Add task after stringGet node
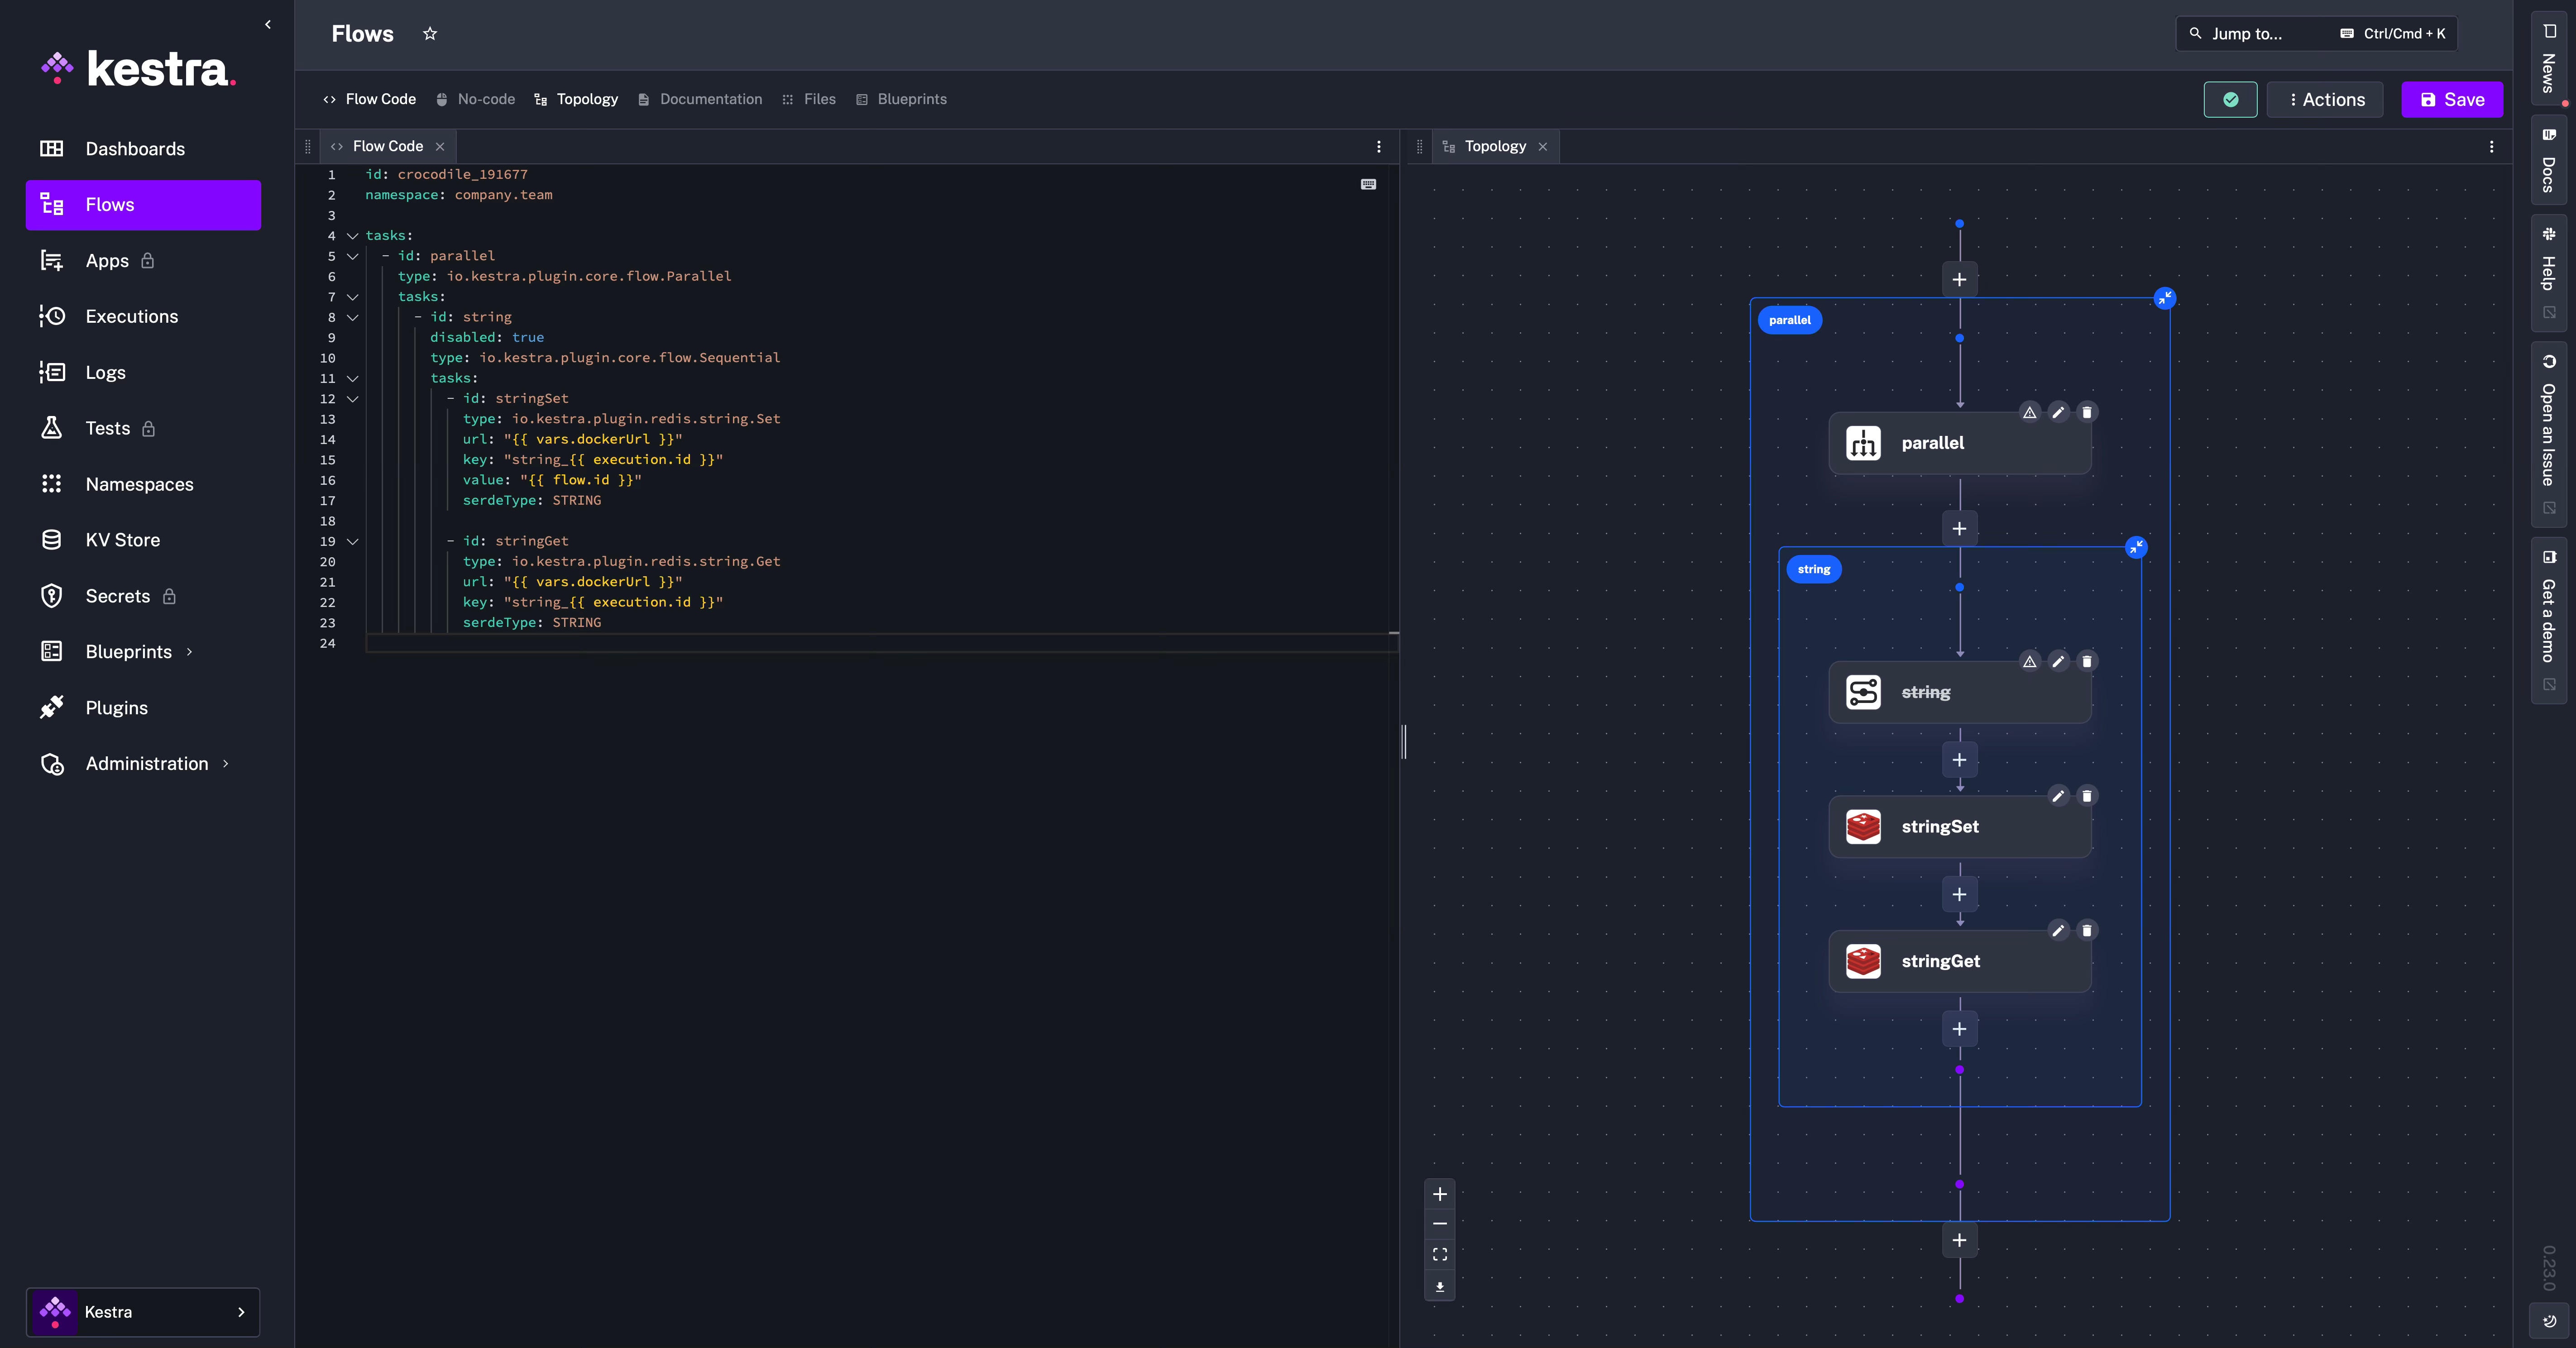The height and width of the screenshot is (1348, 2576). tap(1959, 1029)
